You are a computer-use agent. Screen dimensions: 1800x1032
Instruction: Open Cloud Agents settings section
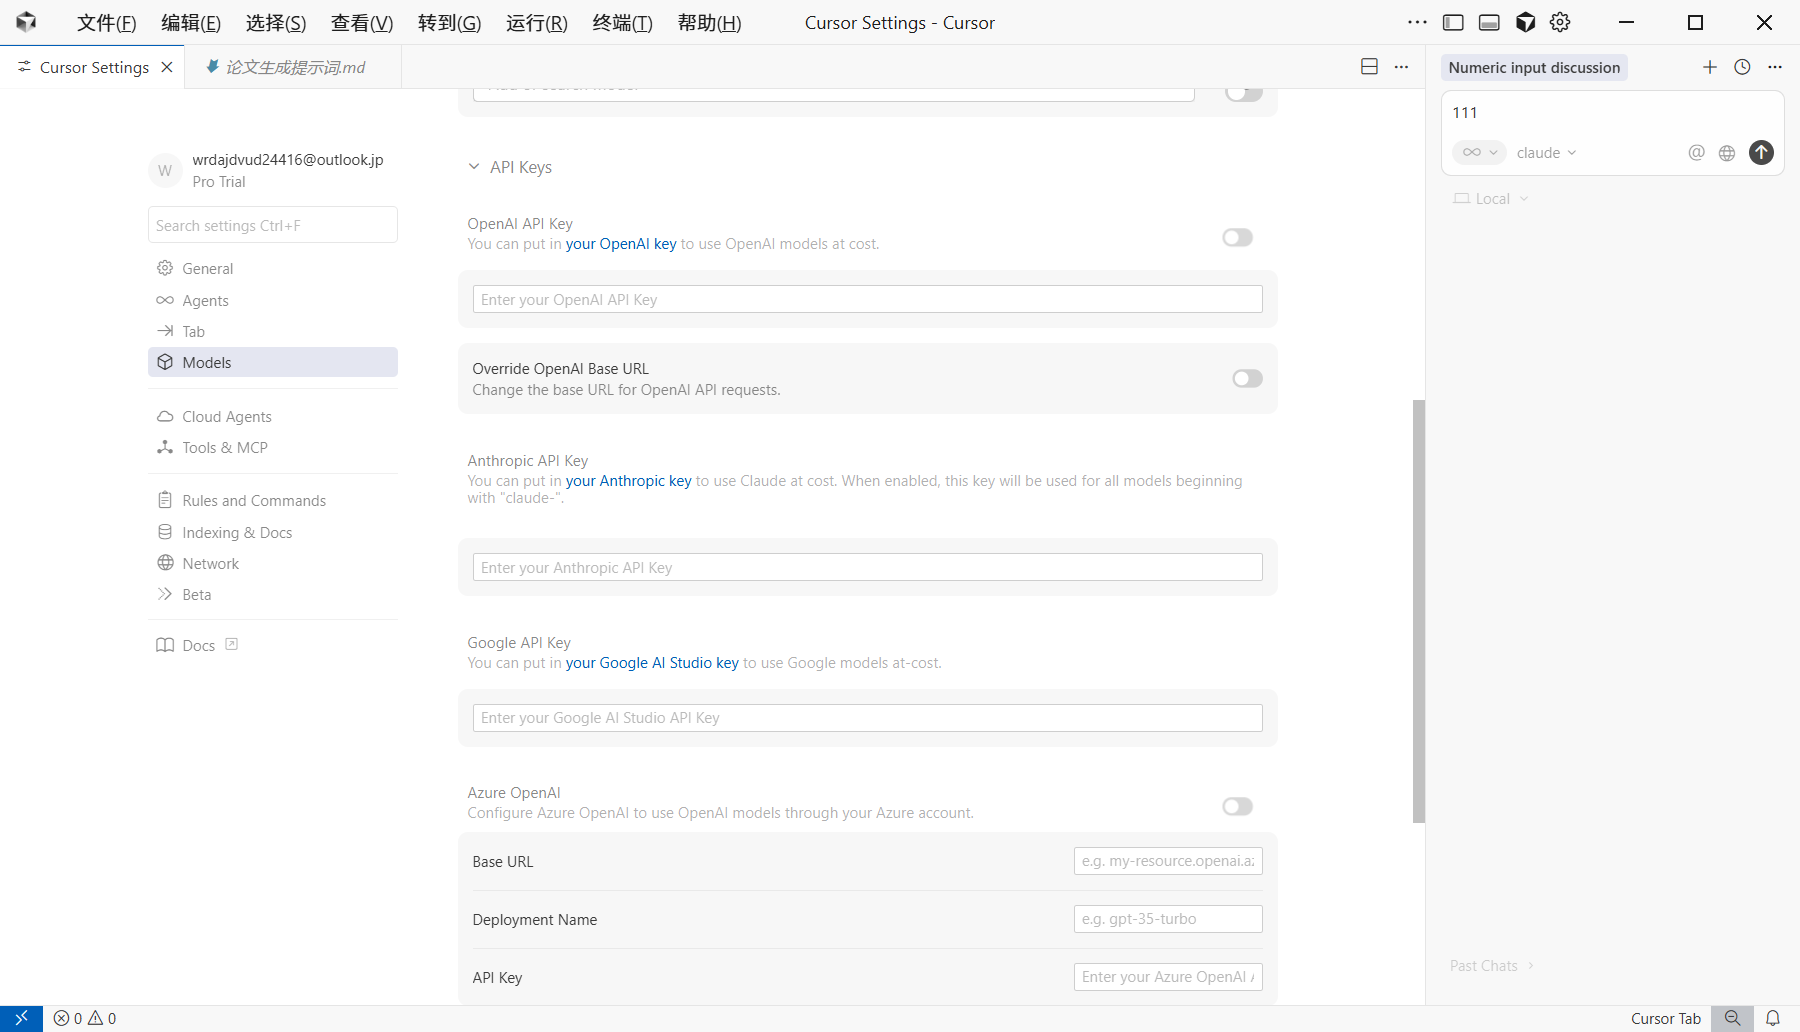(x=273, y=416)
